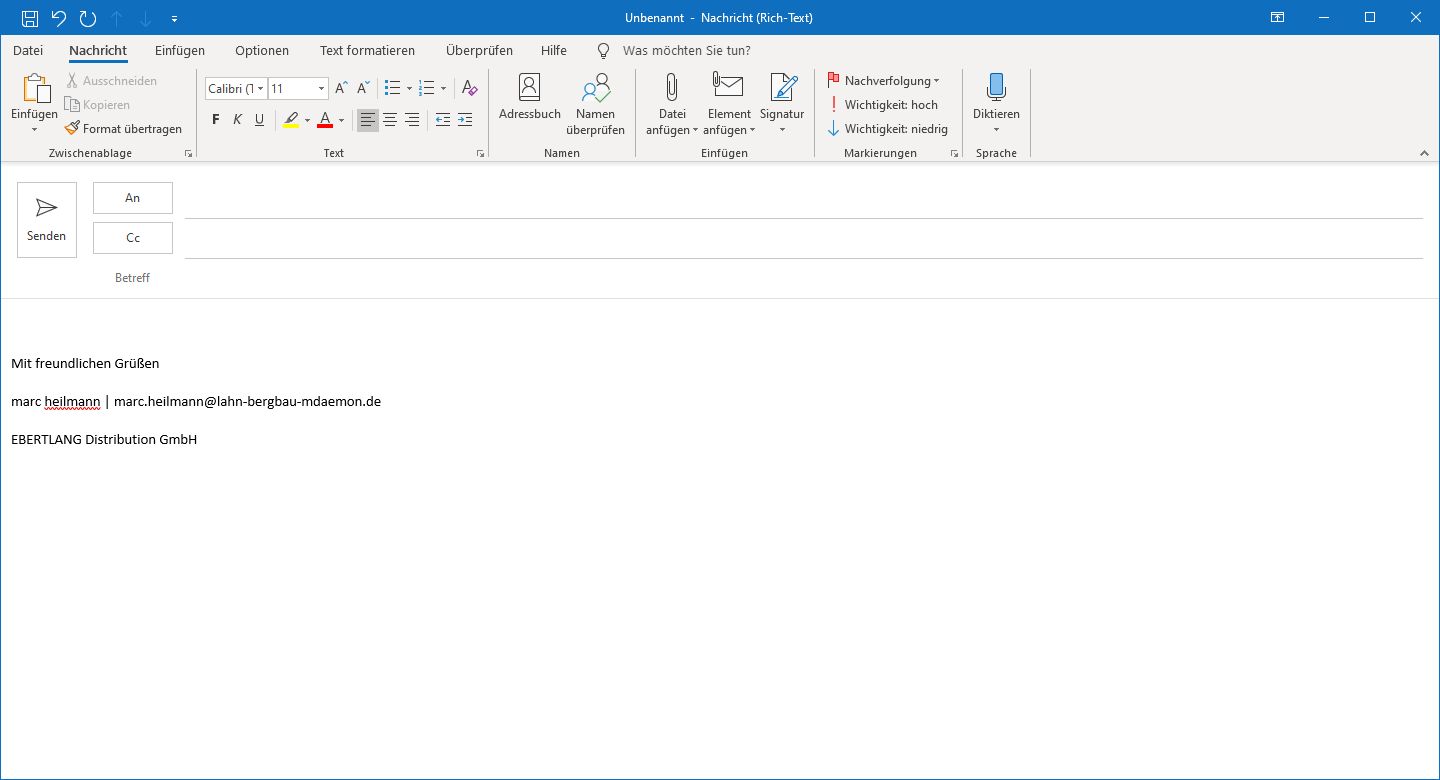Click the Undo arrow in title bar
The height and width of the screenshot is (780, 1440).
coord(59,18)
